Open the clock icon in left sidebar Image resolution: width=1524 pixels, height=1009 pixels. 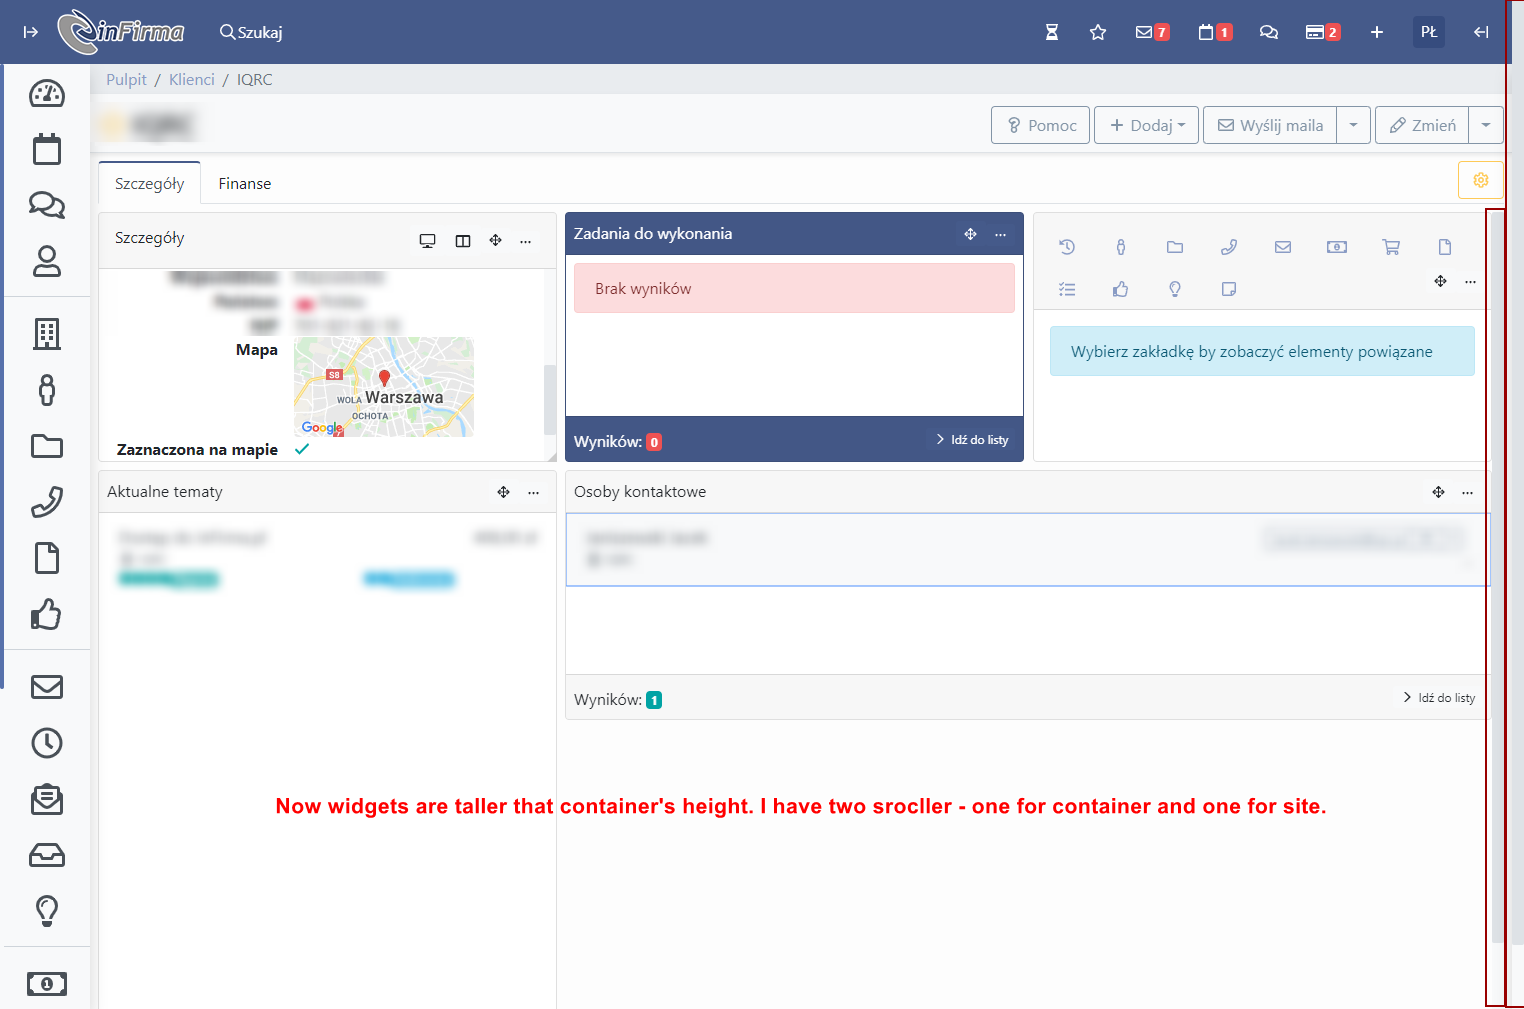47,743
